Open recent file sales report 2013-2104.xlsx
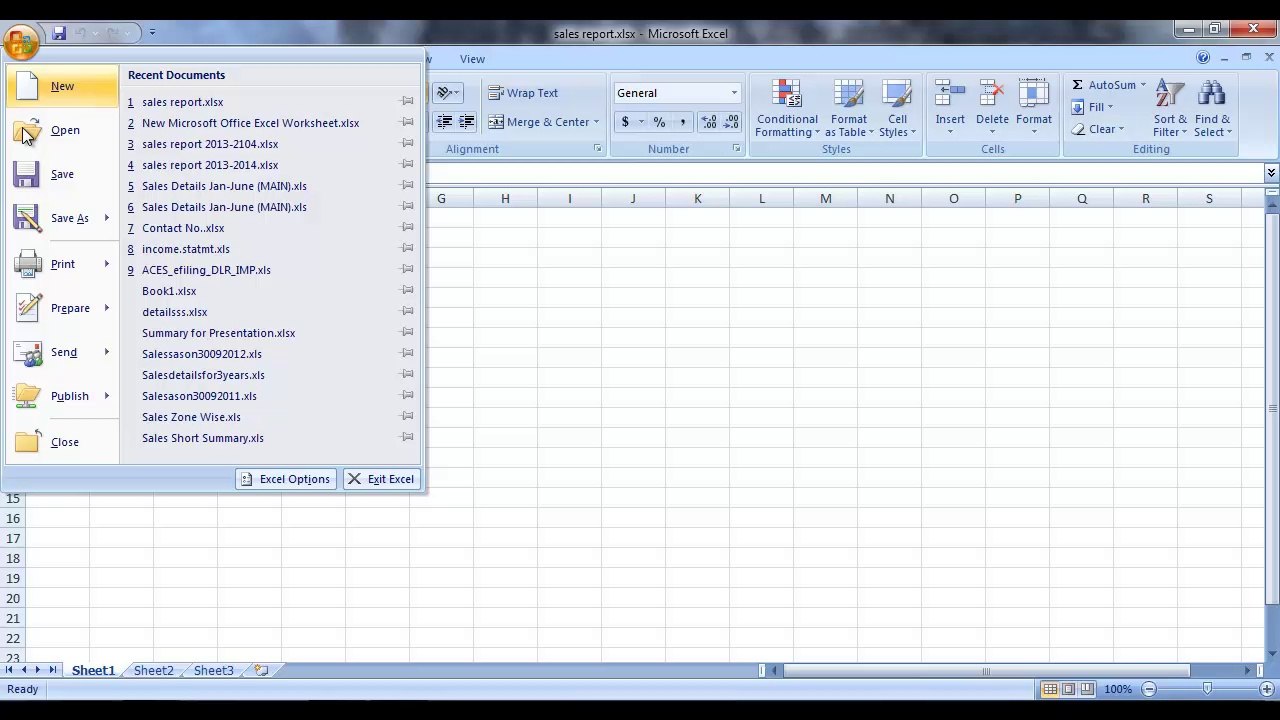 (210, 144)
